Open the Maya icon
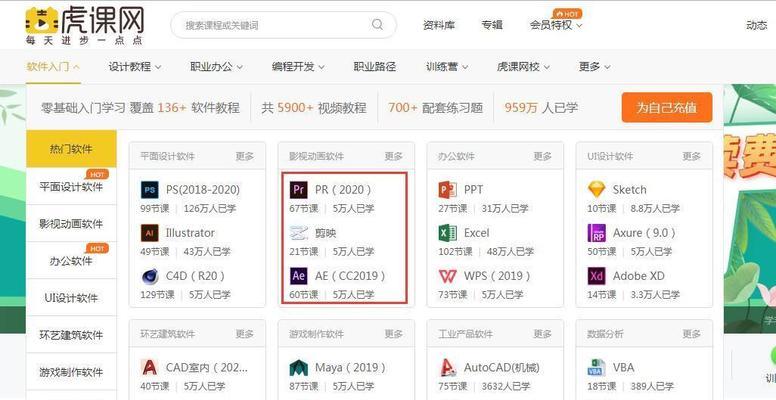Viewport: 776px width, 400px height. coord(298,367)
